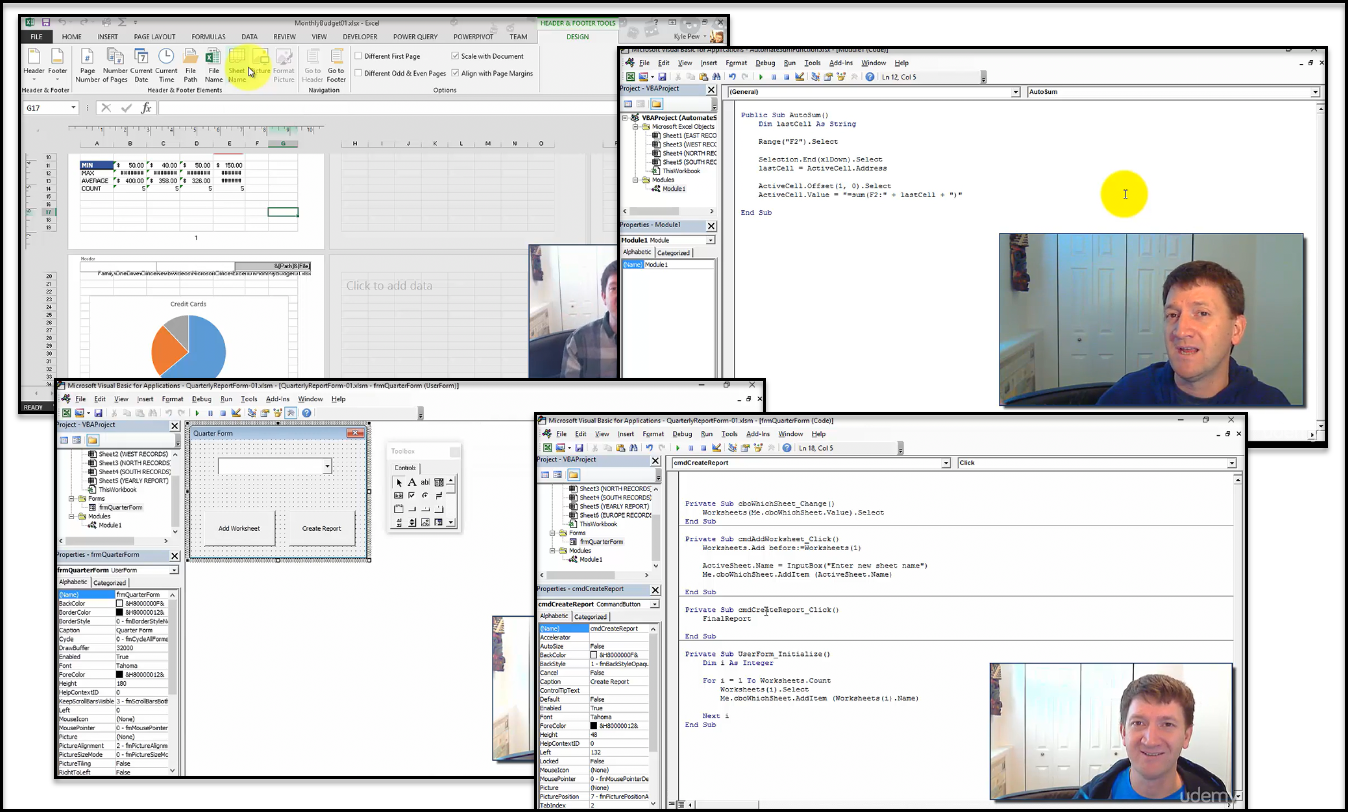The image size is (1348, 812).
Task: Select the ComboBox control in Toolbox
Action: tap(438, 482)
